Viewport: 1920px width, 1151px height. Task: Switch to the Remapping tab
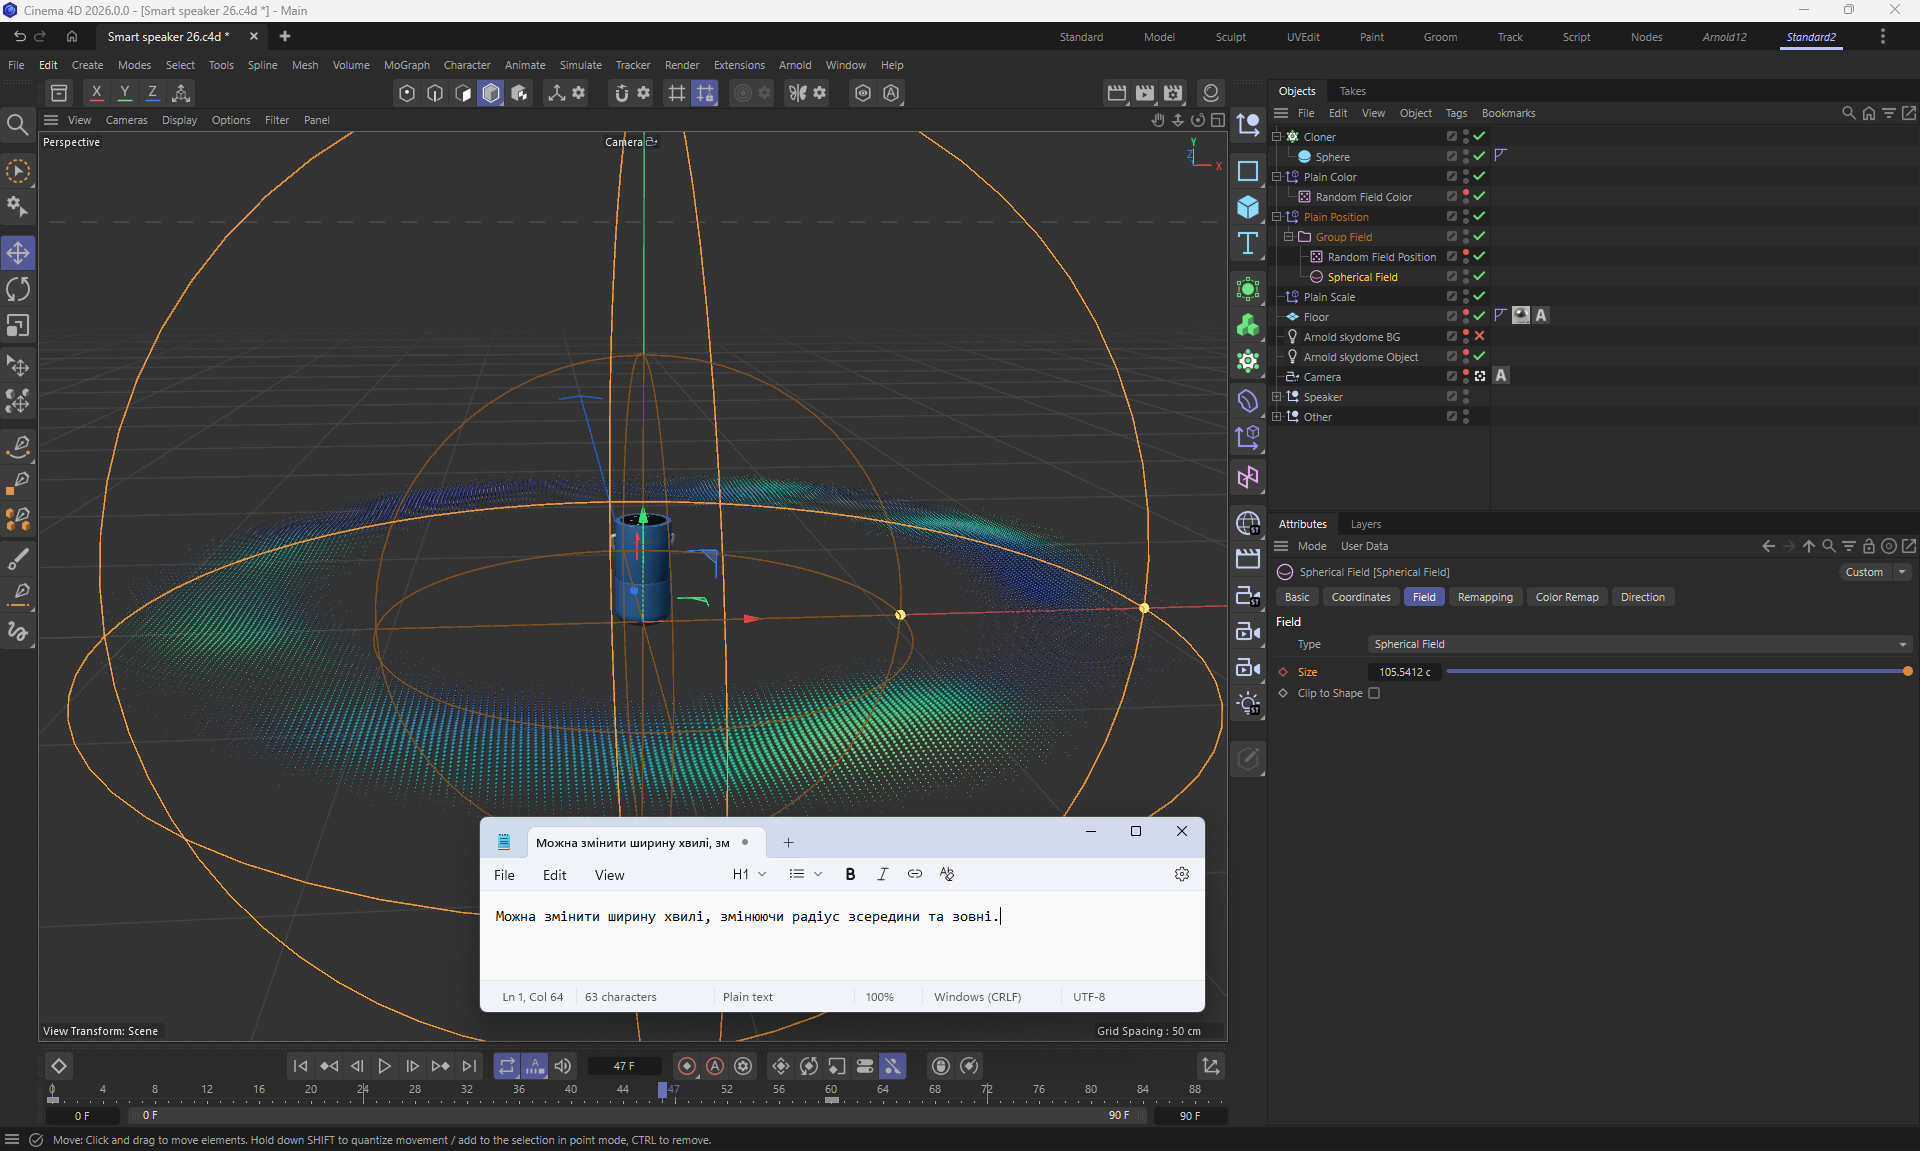pos(1484,597)
